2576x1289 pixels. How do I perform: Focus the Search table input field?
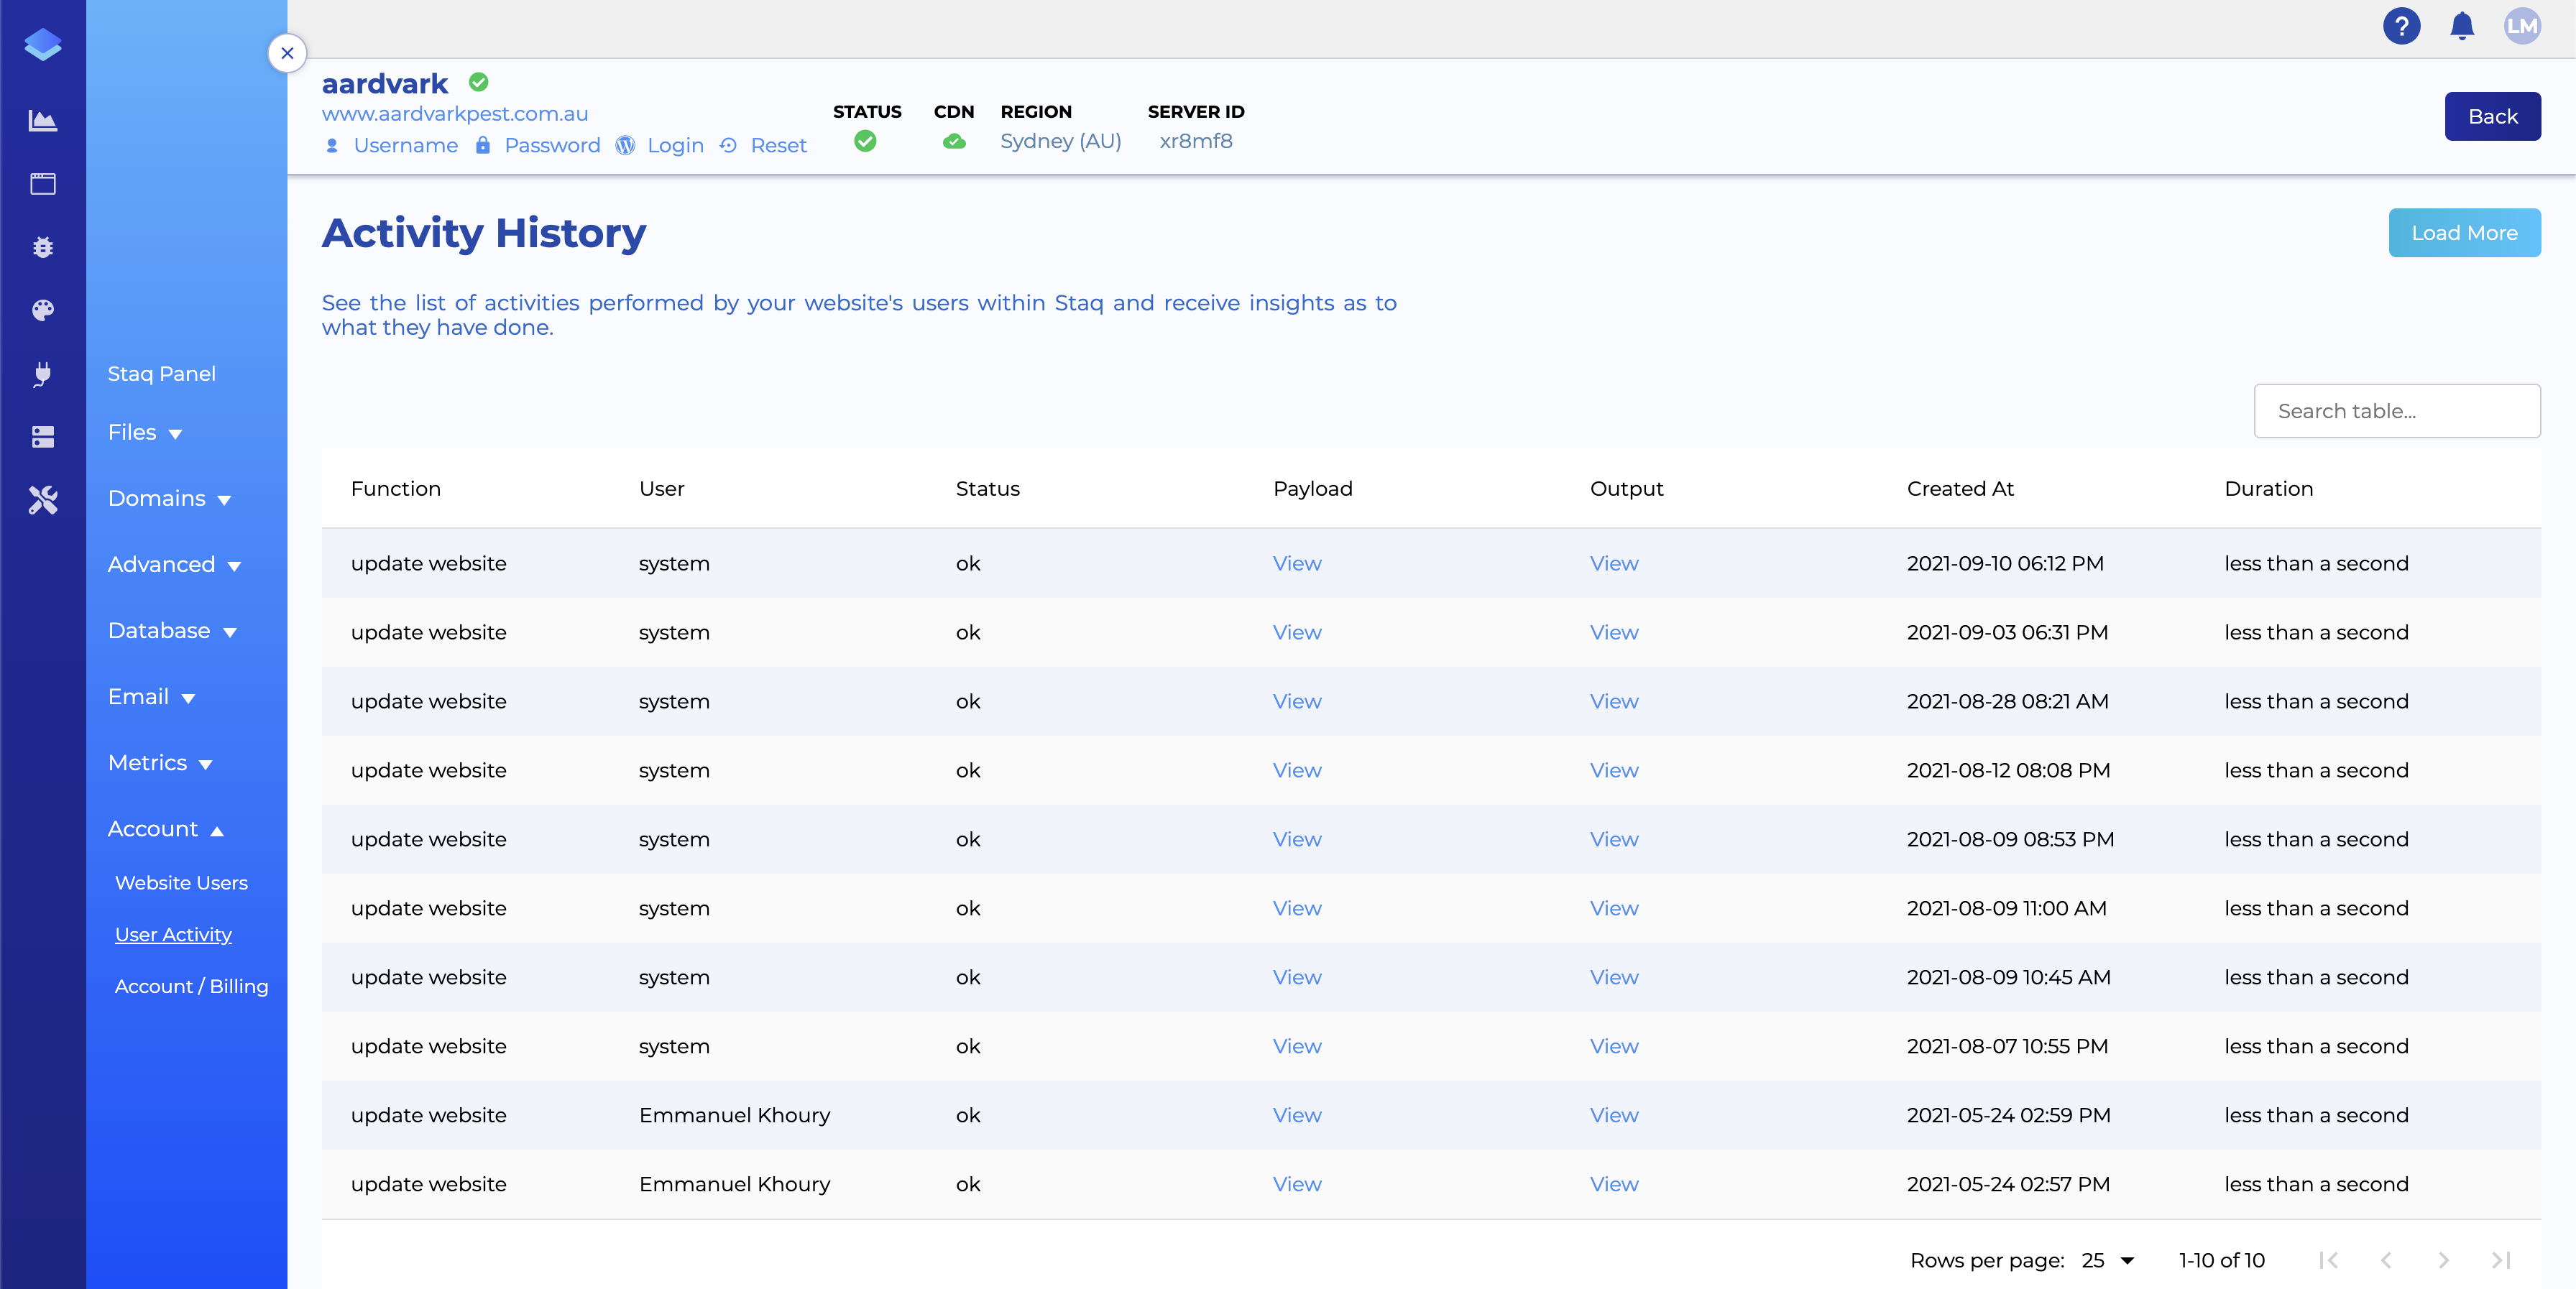pos(2396,411)
